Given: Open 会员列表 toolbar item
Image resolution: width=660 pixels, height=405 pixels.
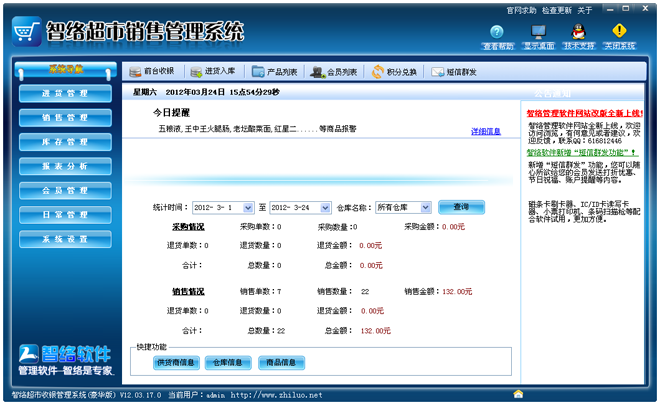Looking at the screenshot, I should point(333,72).
